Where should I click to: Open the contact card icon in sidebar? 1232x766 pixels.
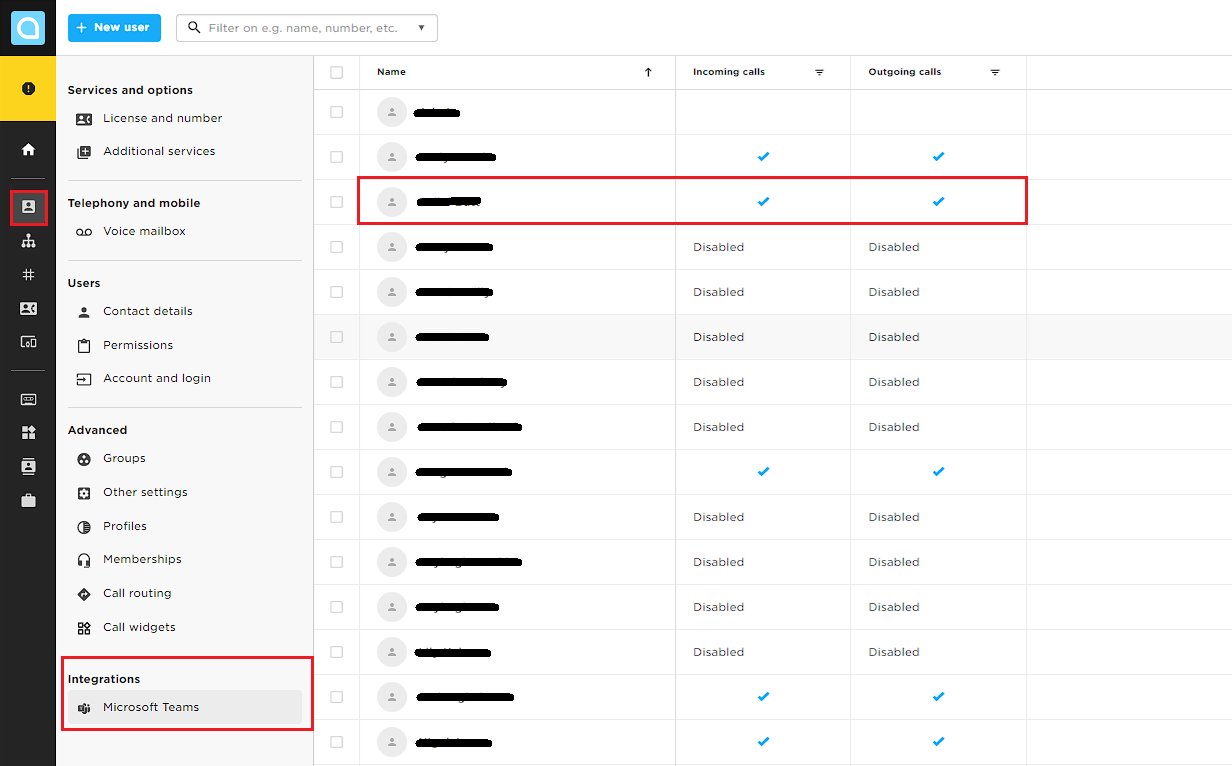28,309
